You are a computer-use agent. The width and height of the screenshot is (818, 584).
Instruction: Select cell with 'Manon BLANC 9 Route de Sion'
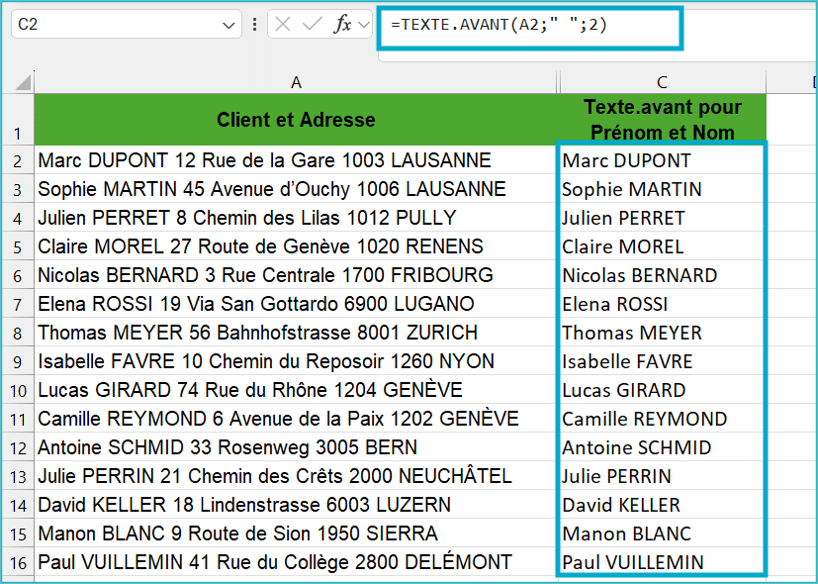pos(296,533)
